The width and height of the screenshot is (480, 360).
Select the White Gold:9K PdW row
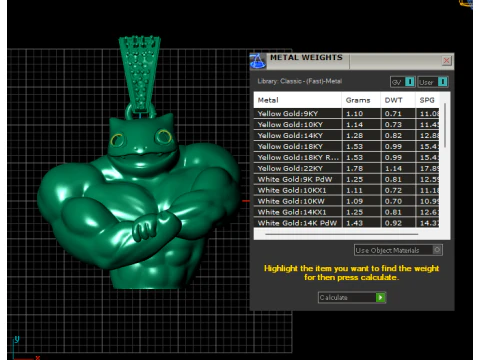click(346, 179)
